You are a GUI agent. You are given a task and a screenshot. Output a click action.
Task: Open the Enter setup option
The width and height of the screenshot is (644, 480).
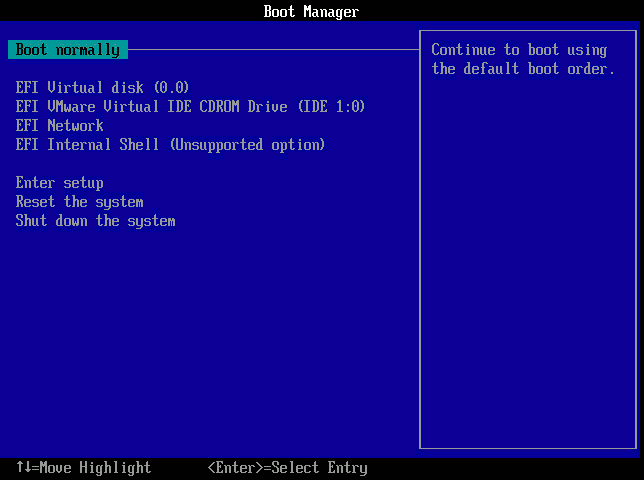pyautogui.click(x=60, y=183)
